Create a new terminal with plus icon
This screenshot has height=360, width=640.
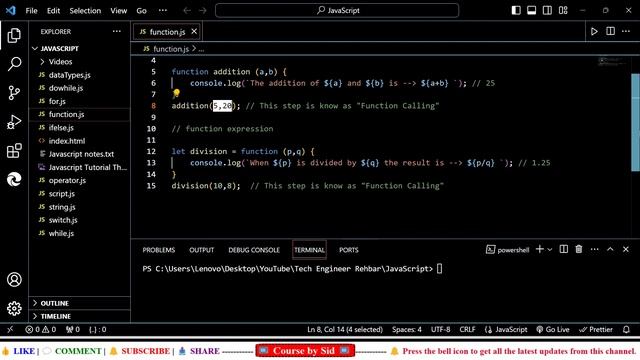pyautogui.click(x=540, y=249)
